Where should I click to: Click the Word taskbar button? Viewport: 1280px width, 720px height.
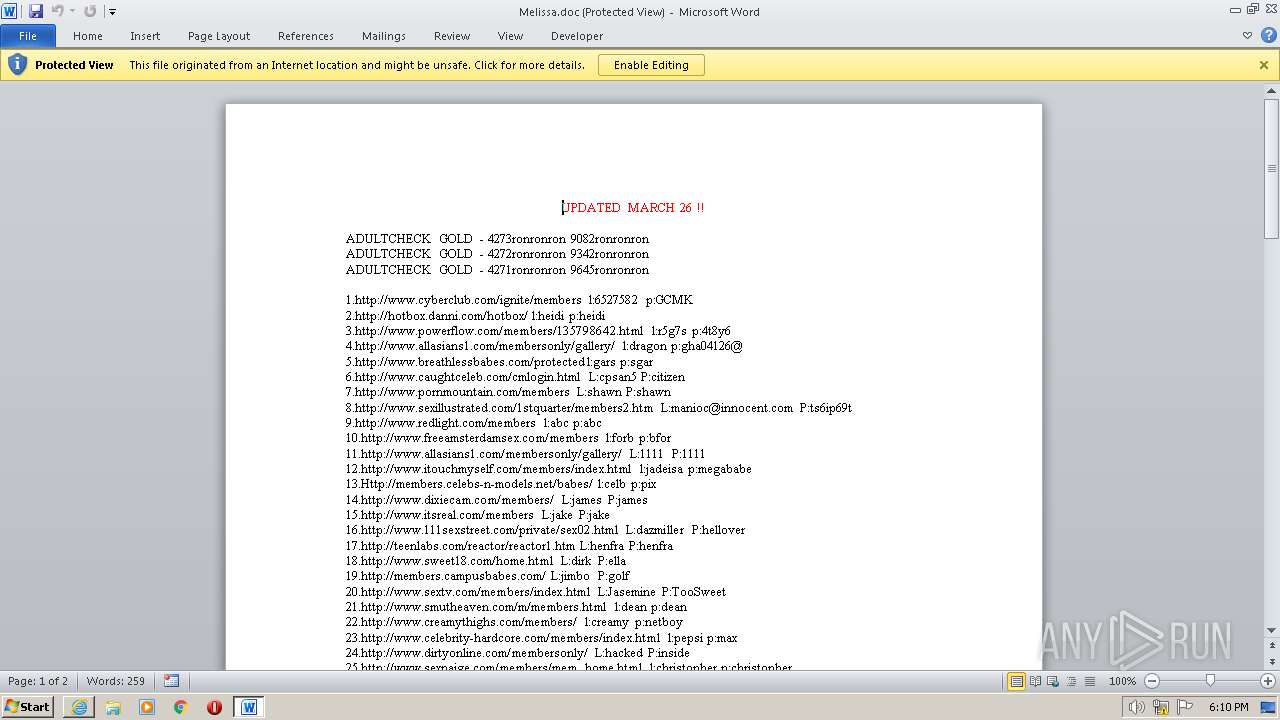coord(249,707)
